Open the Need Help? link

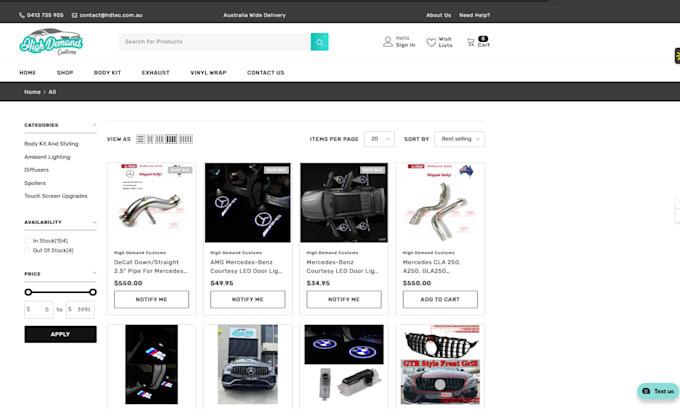pos(474,15)
